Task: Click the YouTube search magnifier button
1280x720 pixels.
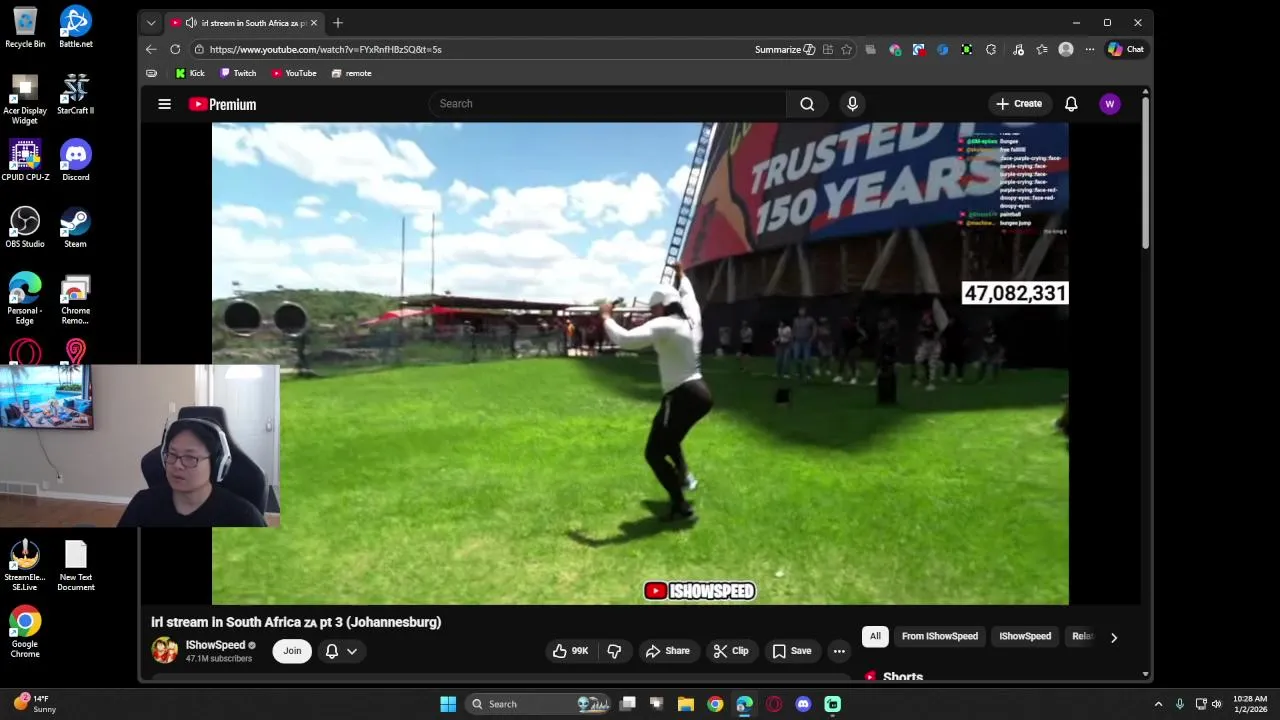Action: pyautogui.click(x=807, y=104)
